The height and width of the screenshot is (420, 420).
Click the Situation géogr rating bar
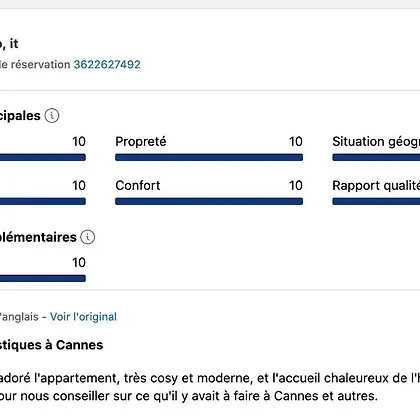point(376,157)
